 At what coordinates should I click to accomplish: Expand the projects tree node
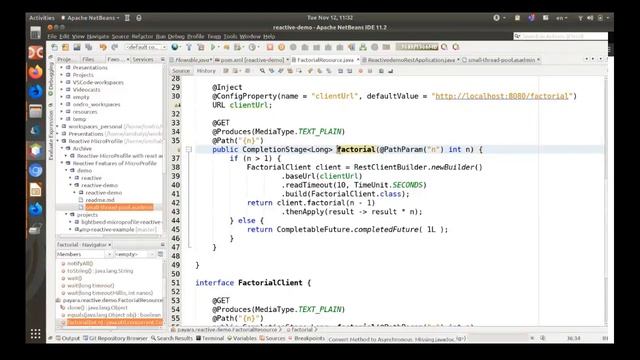pos(66,215)
